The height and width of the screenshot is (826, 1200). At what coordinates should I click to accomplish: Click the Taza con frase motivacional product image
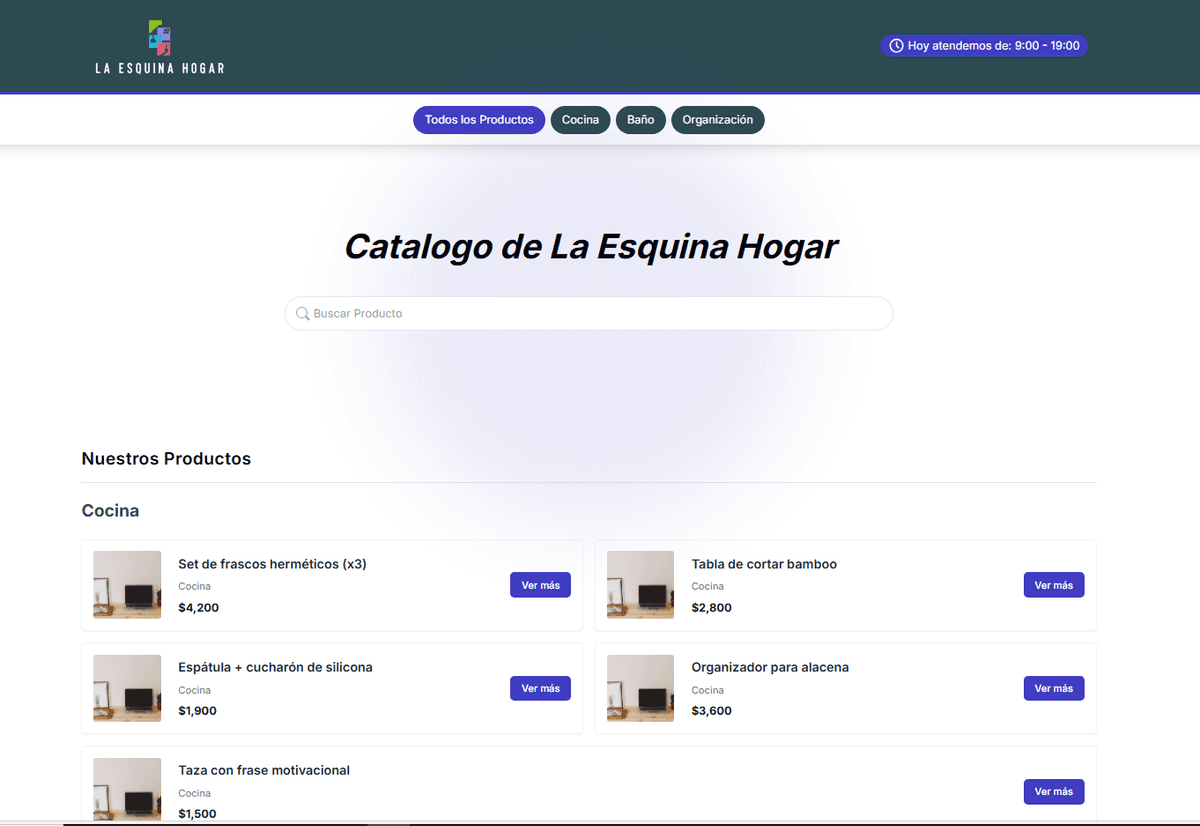point(126,789)
